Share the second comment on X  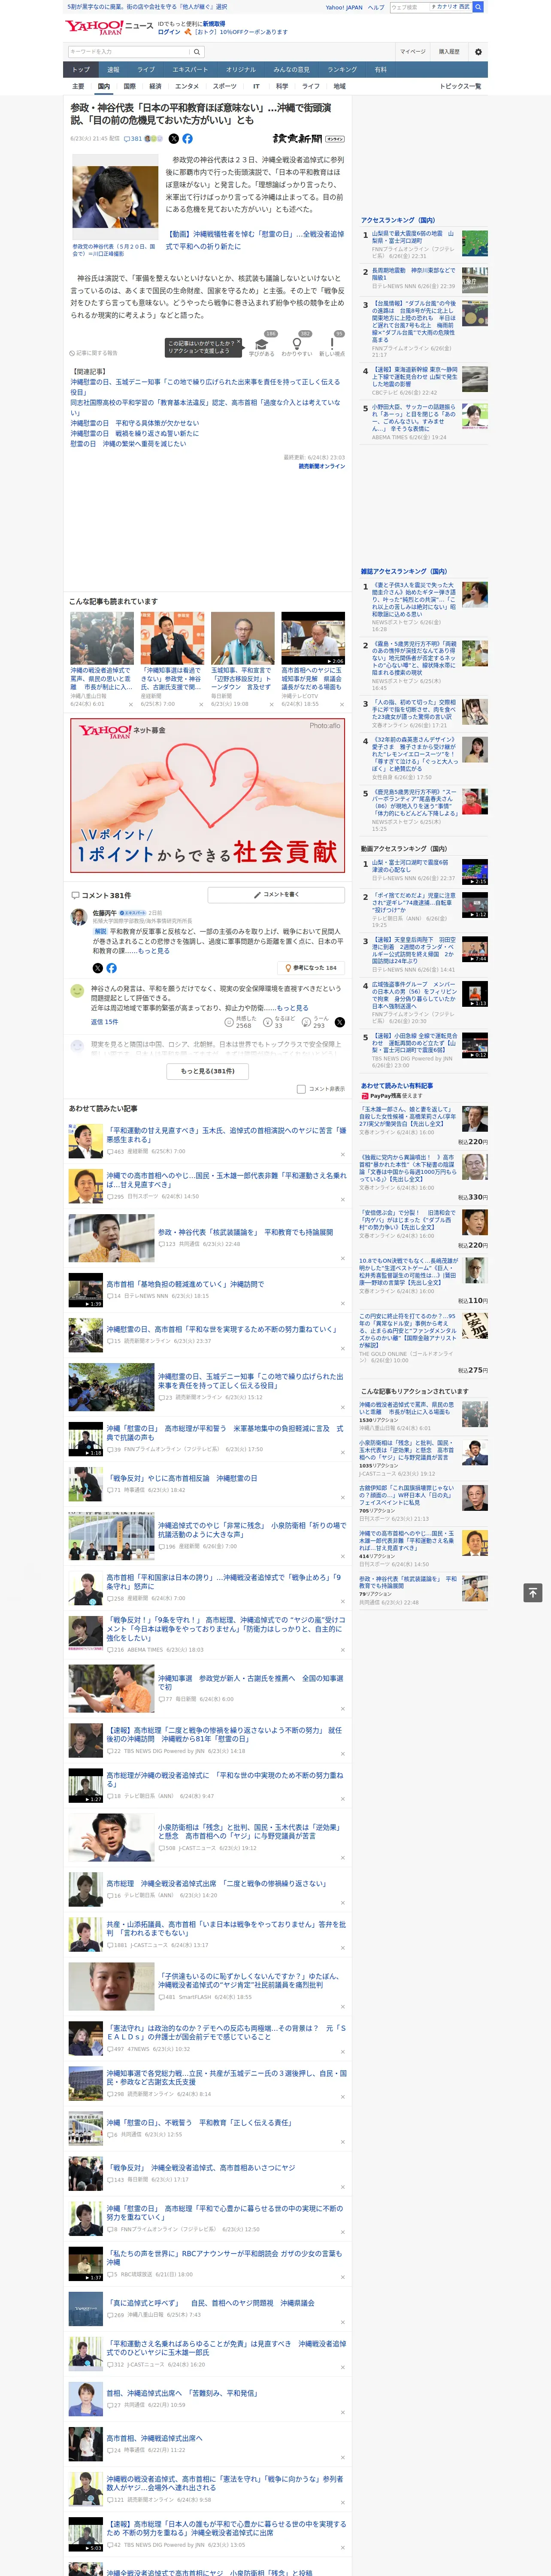click(x=340, y=1022)
